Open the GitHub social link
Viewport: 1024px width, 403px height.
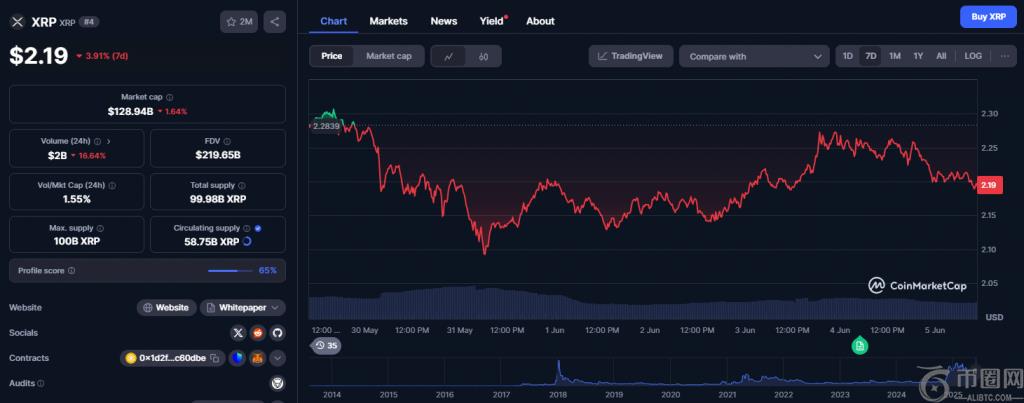278,333
